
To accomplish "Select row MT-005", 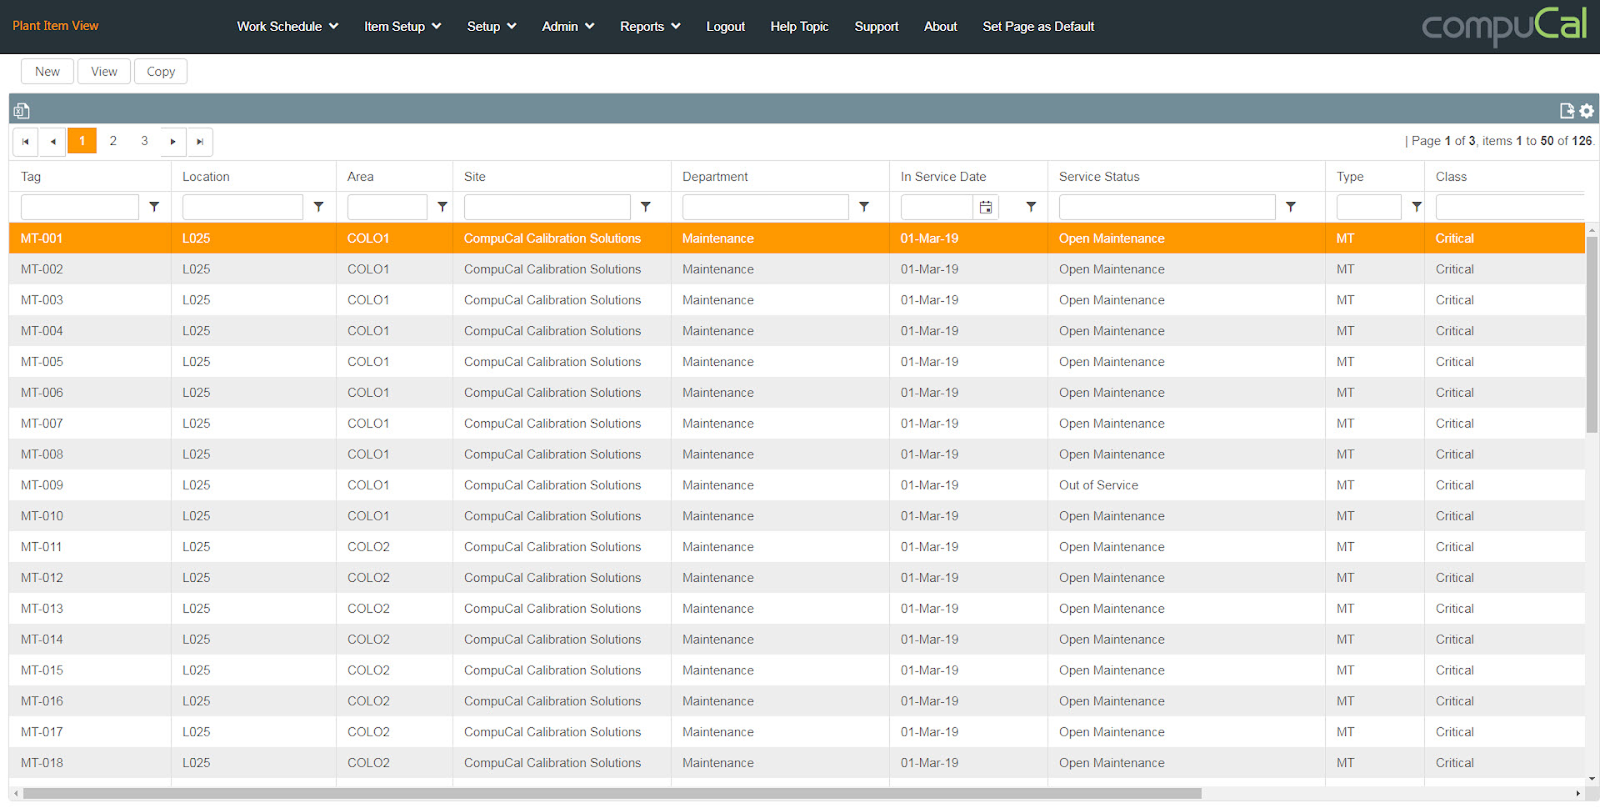I will pos(797,362).
